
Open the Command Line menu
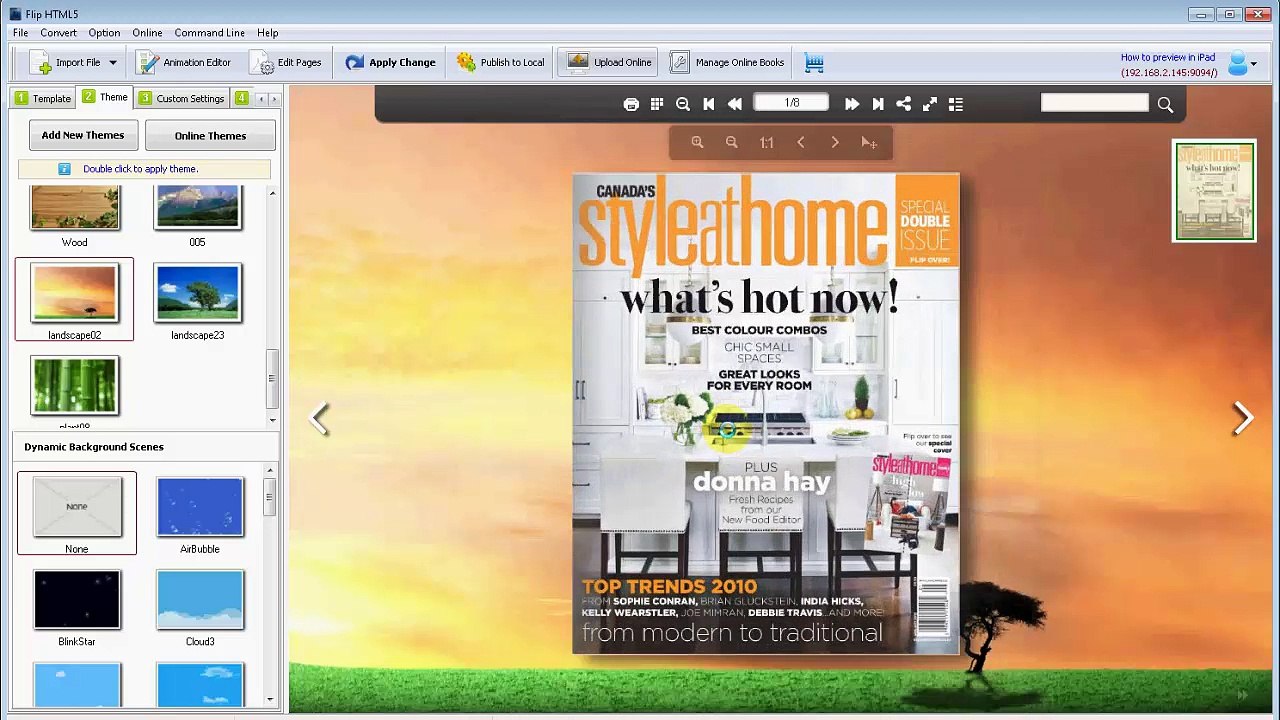click(210, 33)
